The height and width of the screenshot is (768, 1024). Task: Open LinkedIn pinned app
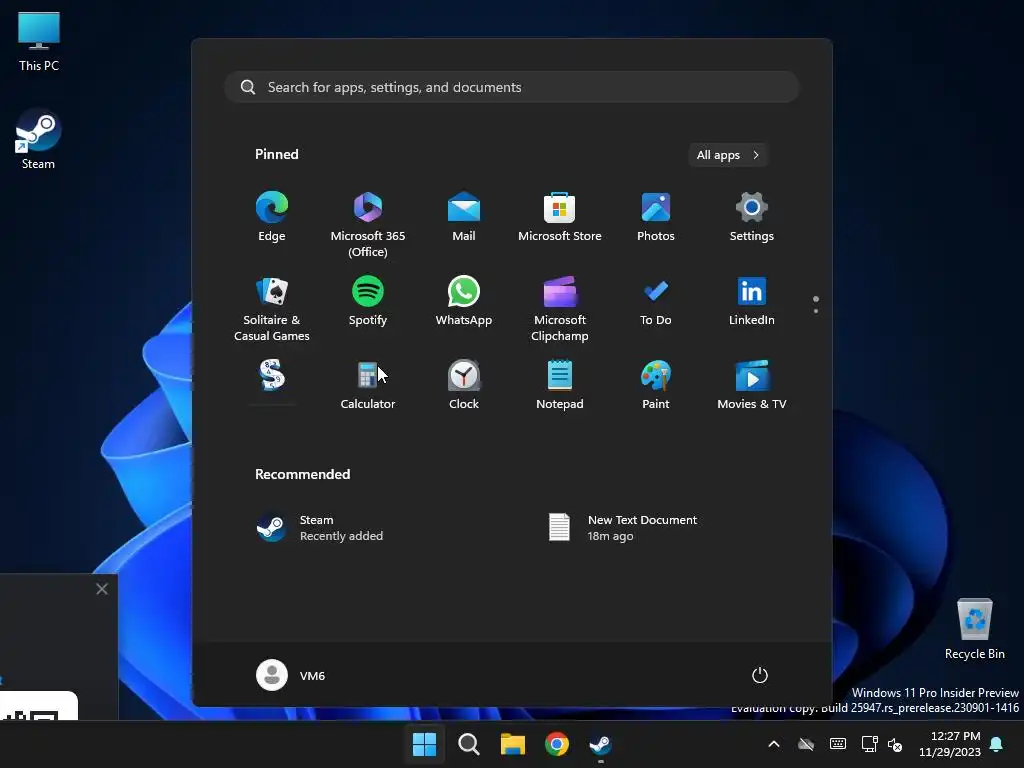pos(752,302)
